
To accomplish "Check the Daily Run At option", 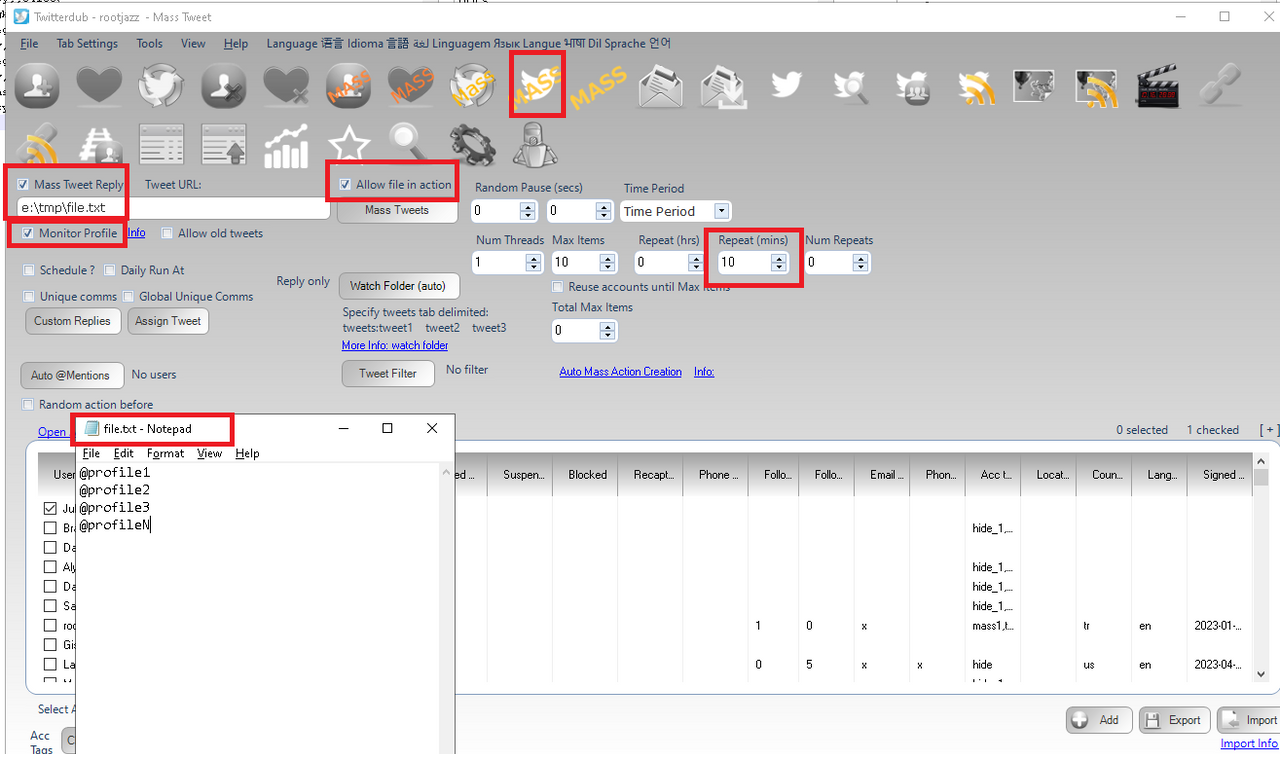I will pos(110,270).
